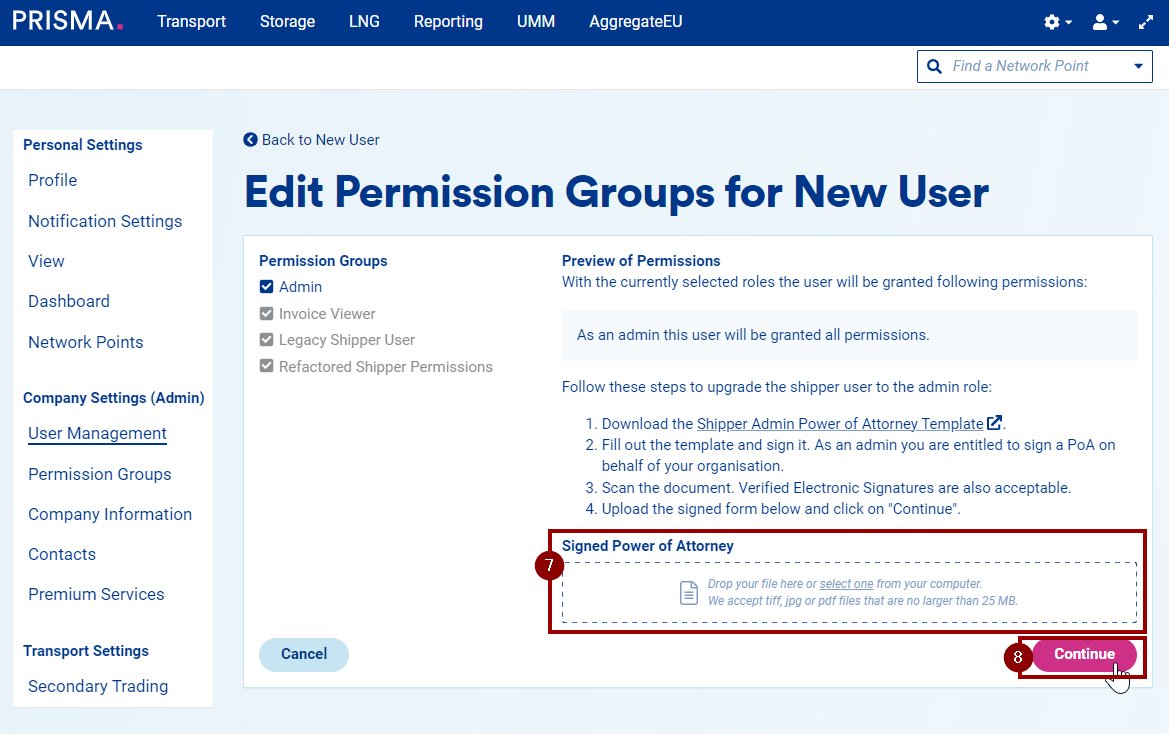The image size is (1169, 734).
Task: Click the fullscreen expand arrows icon
Action: pos(1146,22)
